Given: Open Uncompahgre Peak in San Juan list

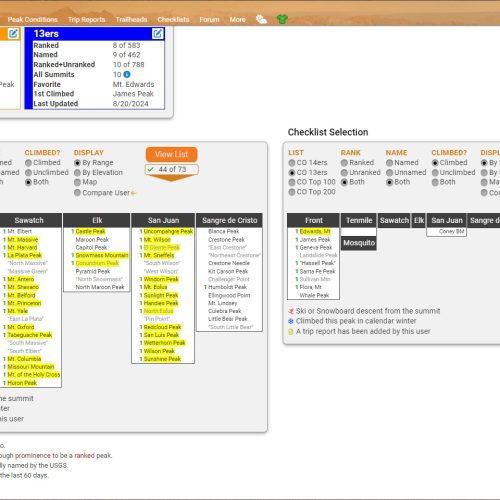Looking at the screenshot, I should (168, 231).
